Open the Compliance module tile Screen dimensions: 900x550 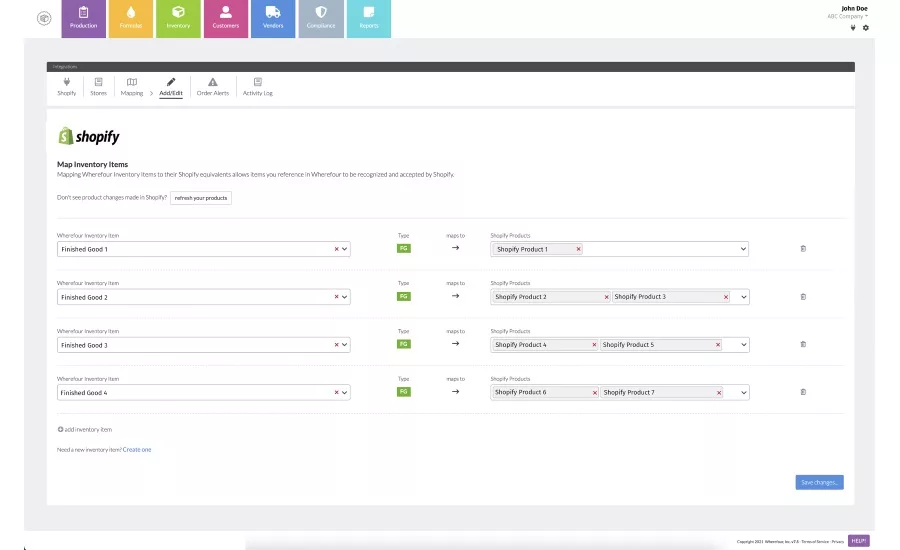click(x=321, y=19)
